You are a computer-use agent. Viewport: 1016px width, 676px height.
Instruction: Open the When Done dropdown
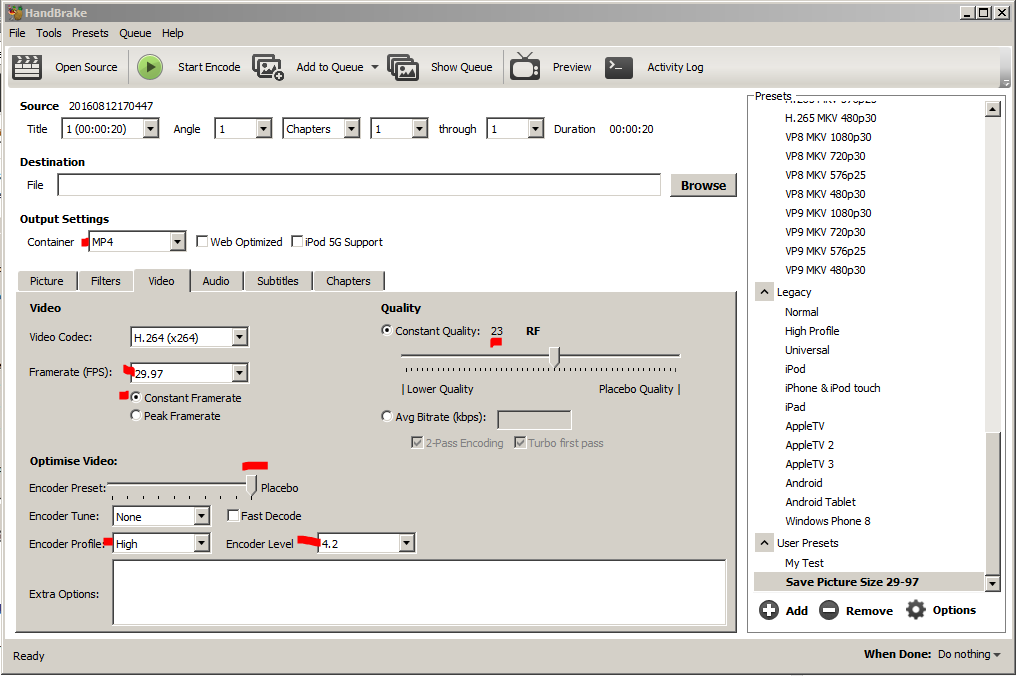coord(969,655)
